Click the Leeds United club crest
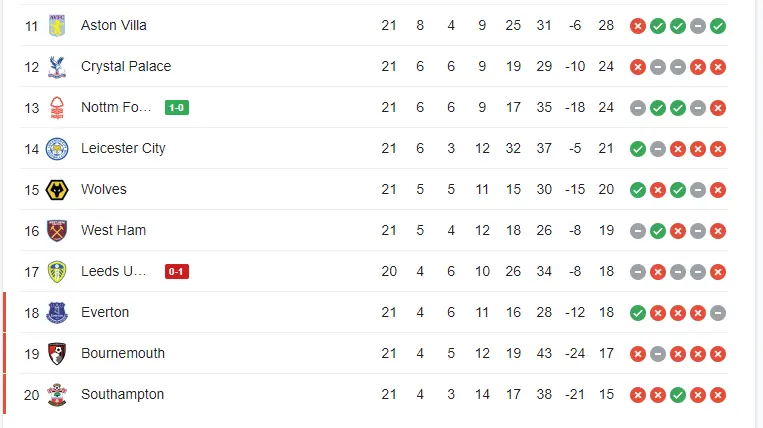The height and width of the screenshot is (428, 763). click(x=57, y=271)
